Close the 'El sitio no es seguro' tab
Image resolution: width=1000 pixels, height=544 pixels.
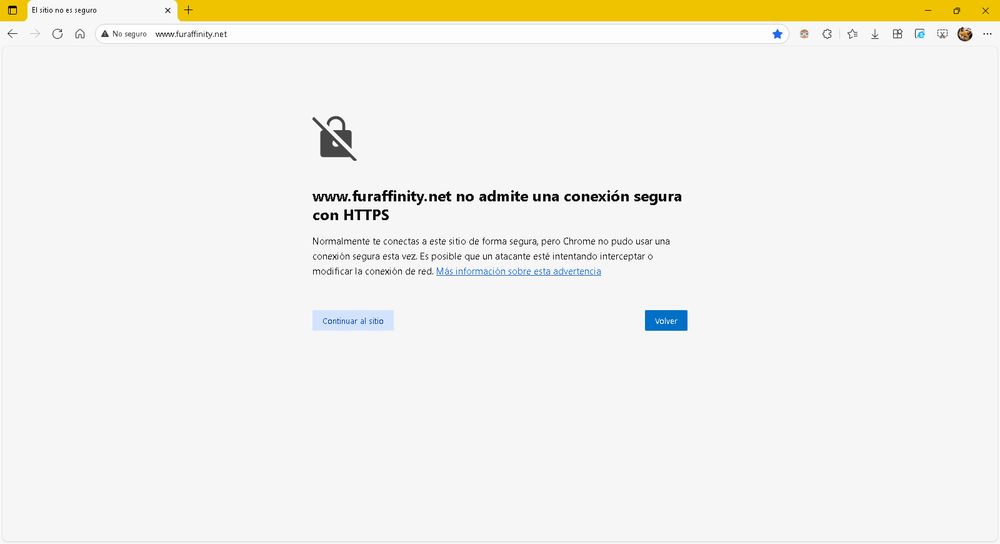point(168,10)
